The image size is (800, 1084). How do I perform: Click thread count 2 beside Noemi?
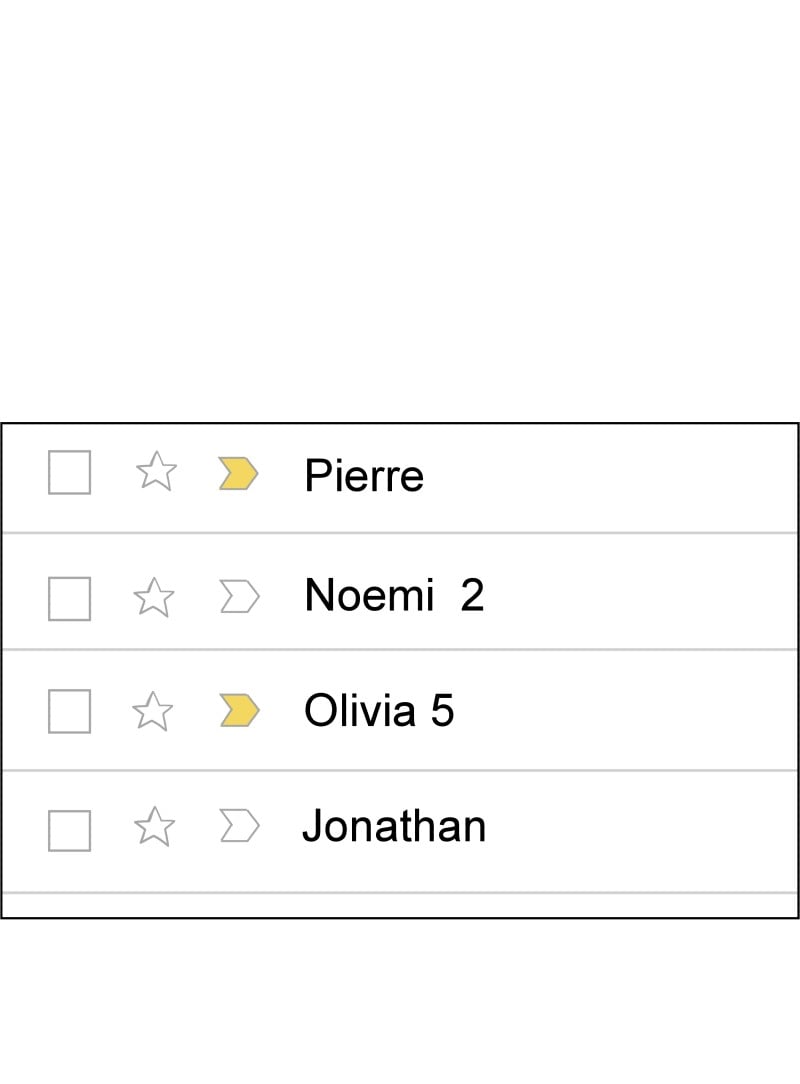tap(472, 595)
